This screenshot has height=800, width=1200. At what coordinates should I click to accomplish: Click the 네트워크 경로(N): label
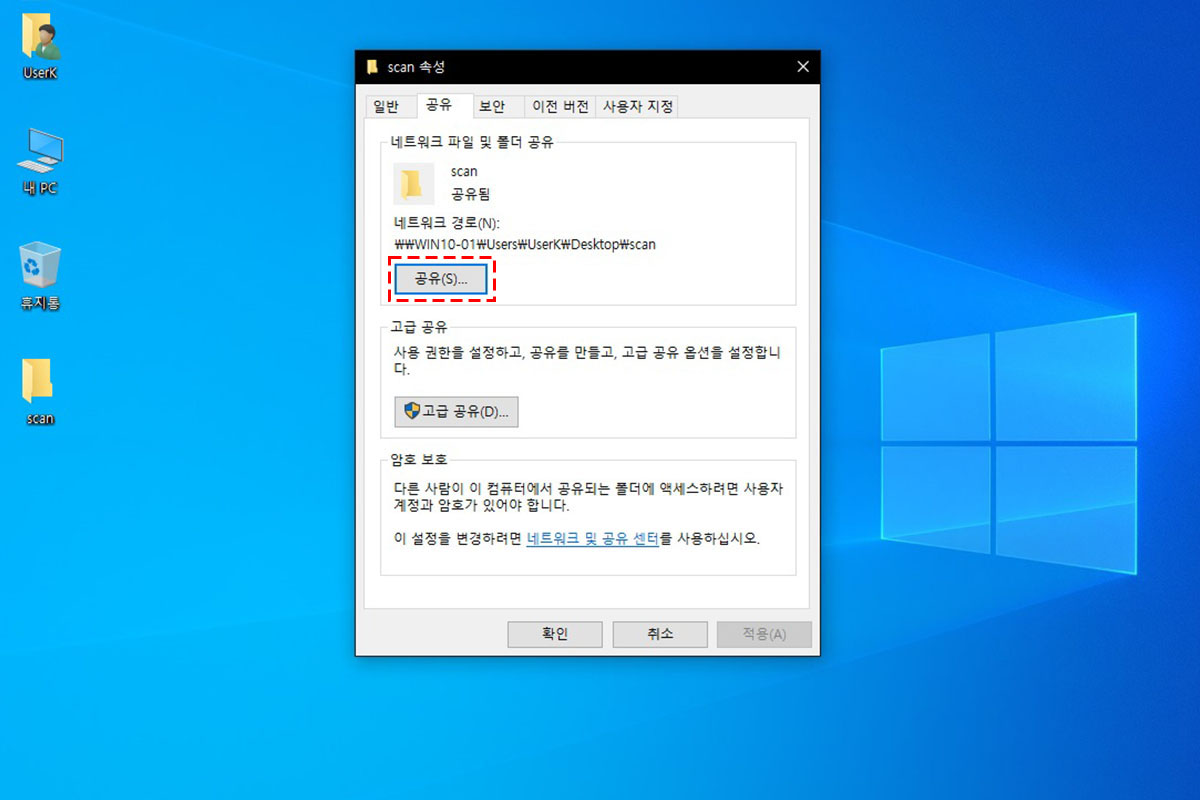tap(446, 223)
